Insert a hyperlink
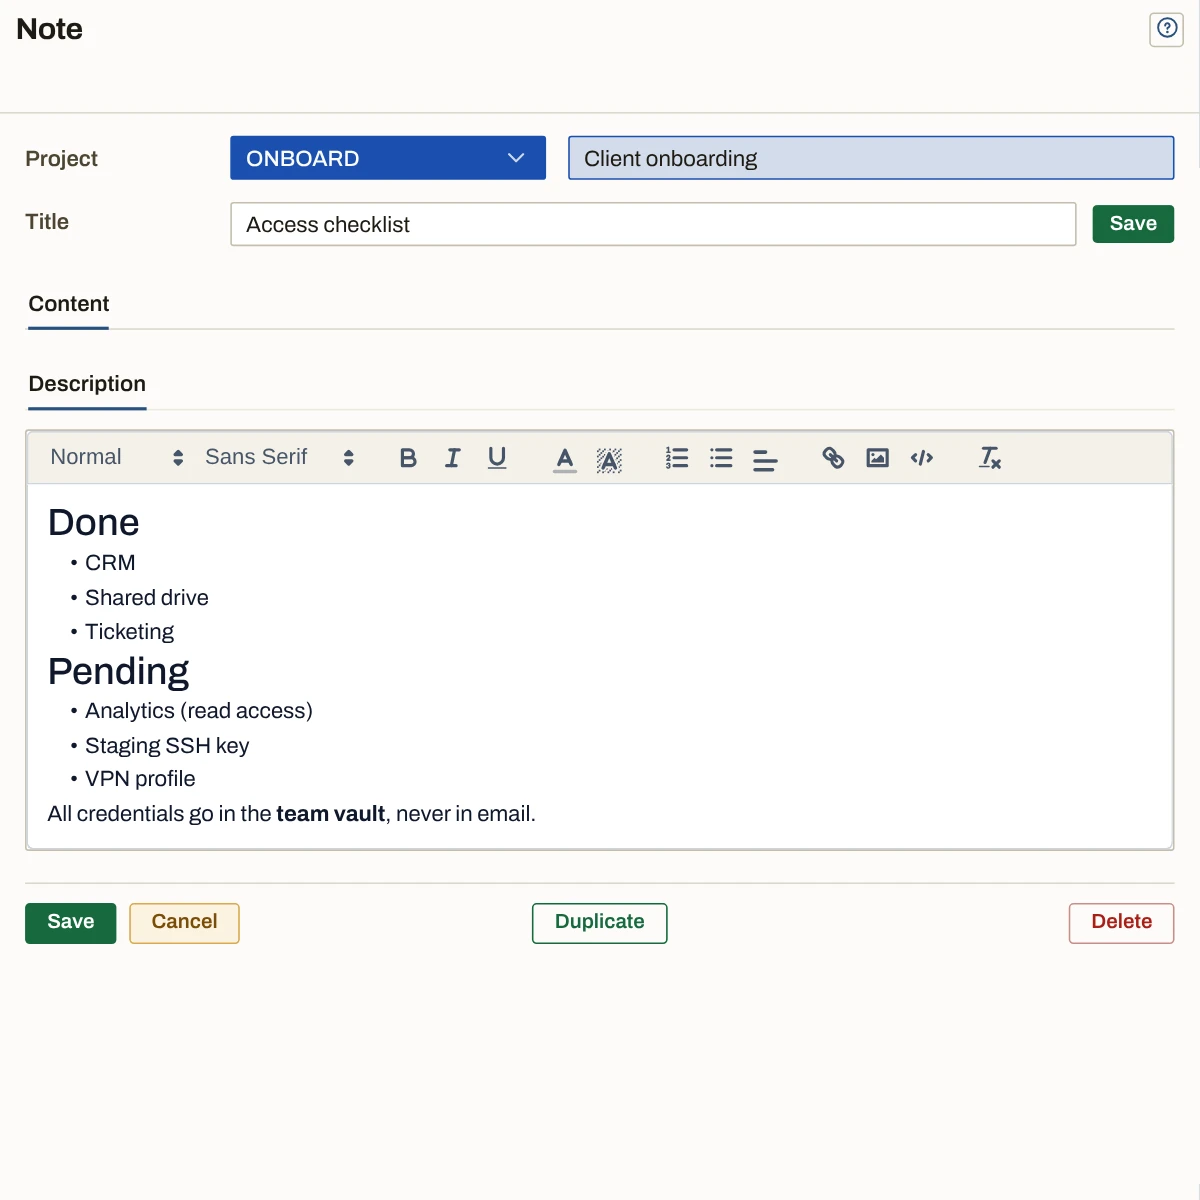This screenshot has width=1200, height=1200. 833,458
